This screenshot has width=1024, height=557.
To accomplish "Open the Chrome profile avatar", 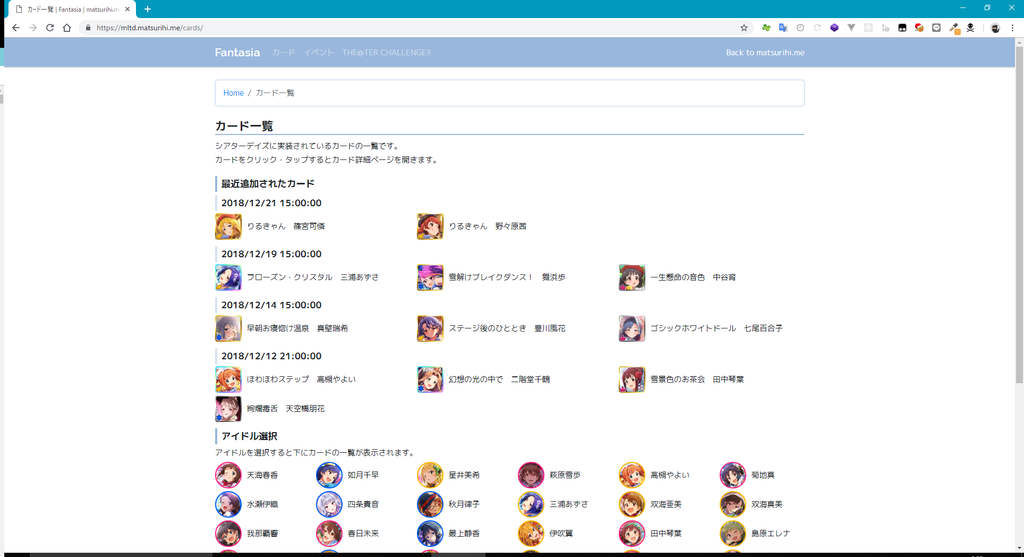I will pos(995,28).
